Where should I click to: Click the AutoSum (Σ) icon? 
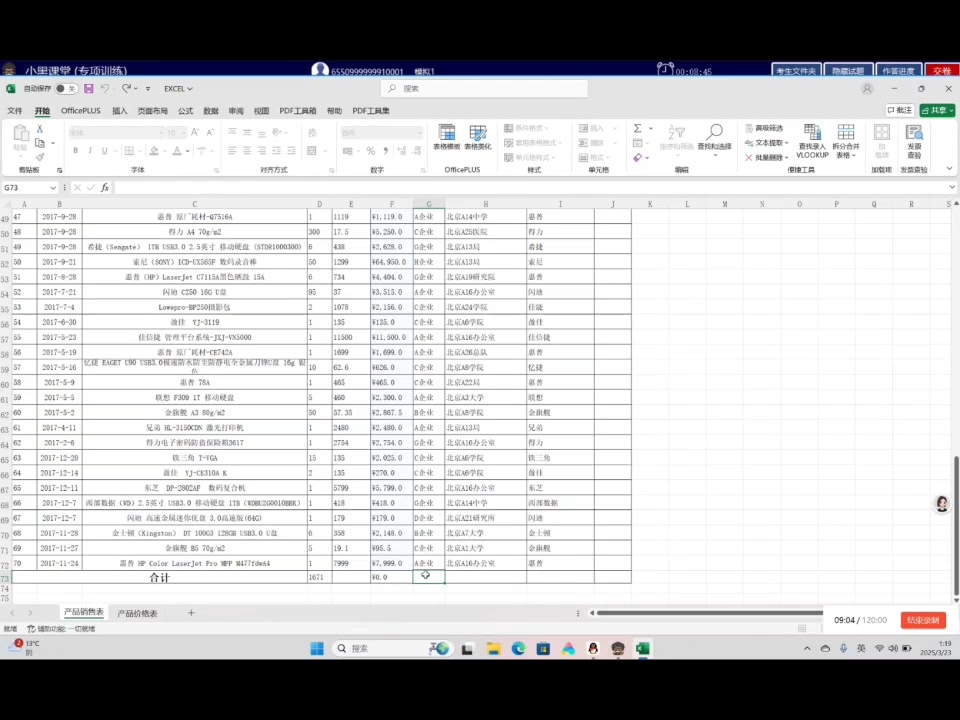tap(639, 128)
